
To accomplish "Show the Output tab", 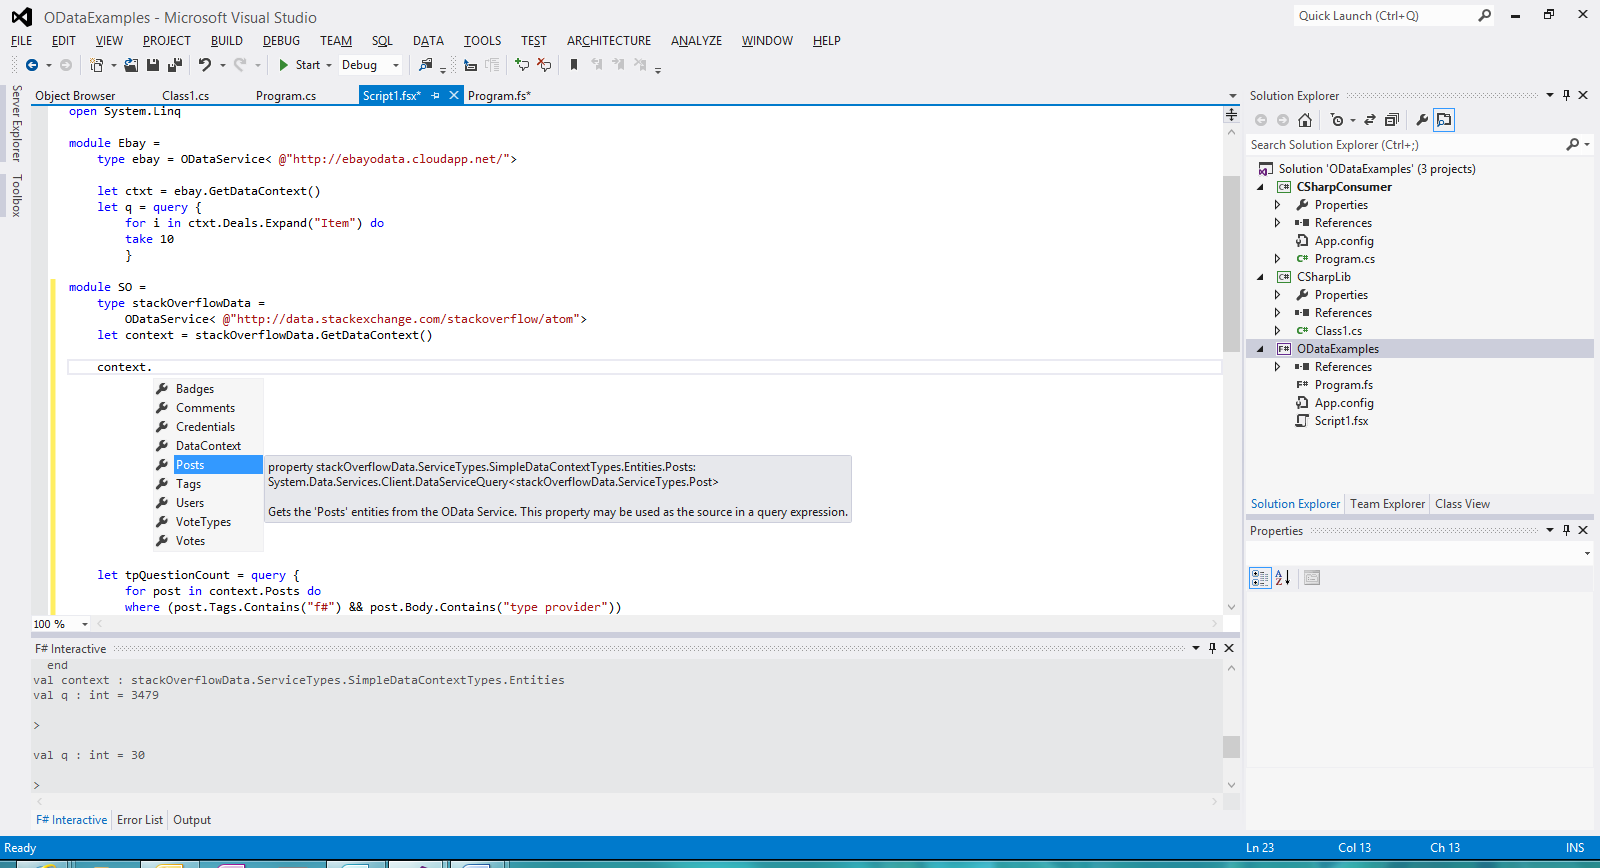I will pos(192,820).
